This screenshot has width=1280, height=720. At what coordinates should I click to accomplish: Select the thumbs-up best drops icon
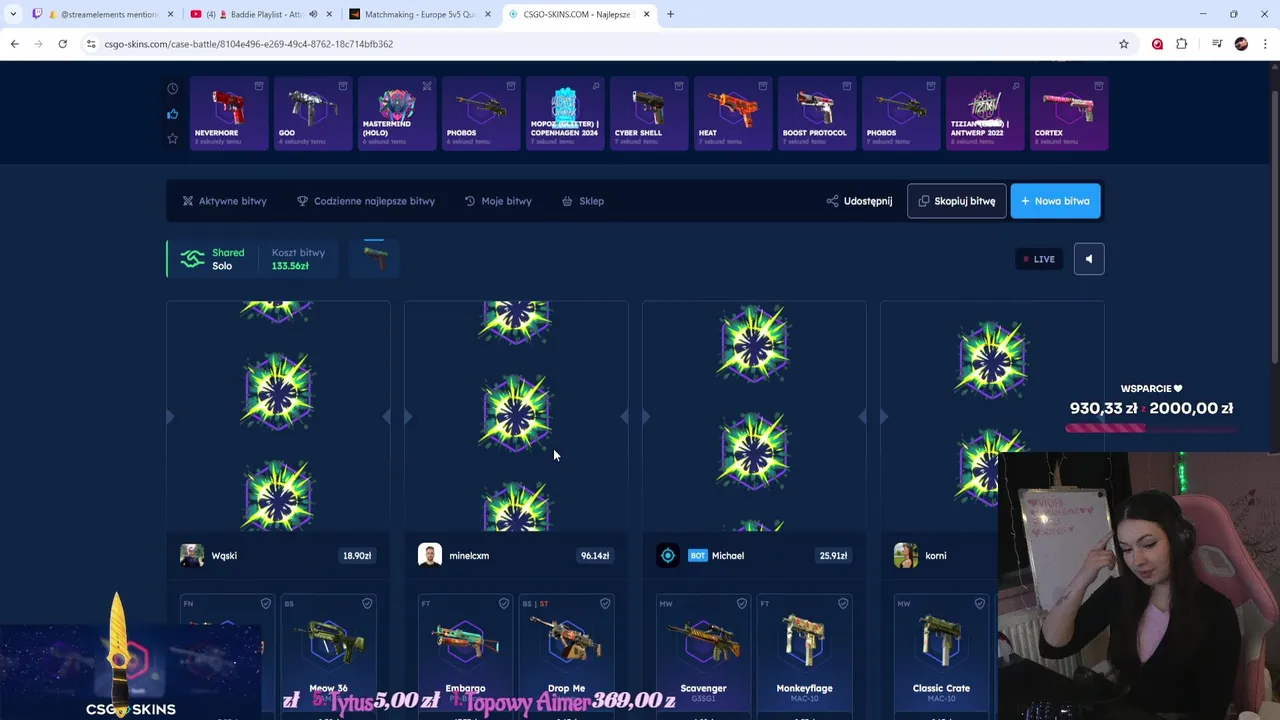(x=172, y=114)
